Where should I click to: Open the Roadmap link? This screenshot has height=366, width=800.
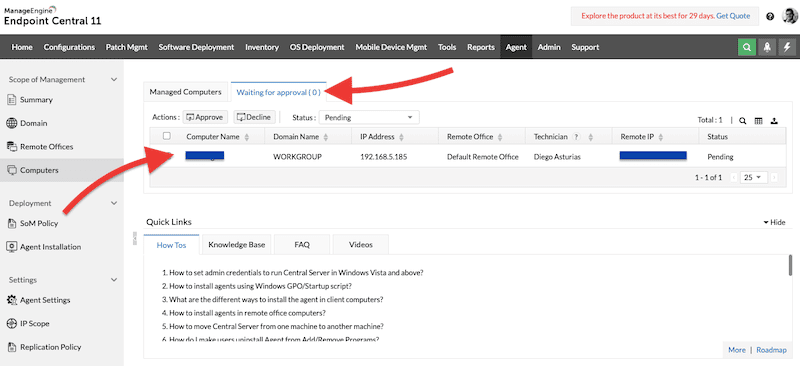pyautogui.click(x=771, y=350)
